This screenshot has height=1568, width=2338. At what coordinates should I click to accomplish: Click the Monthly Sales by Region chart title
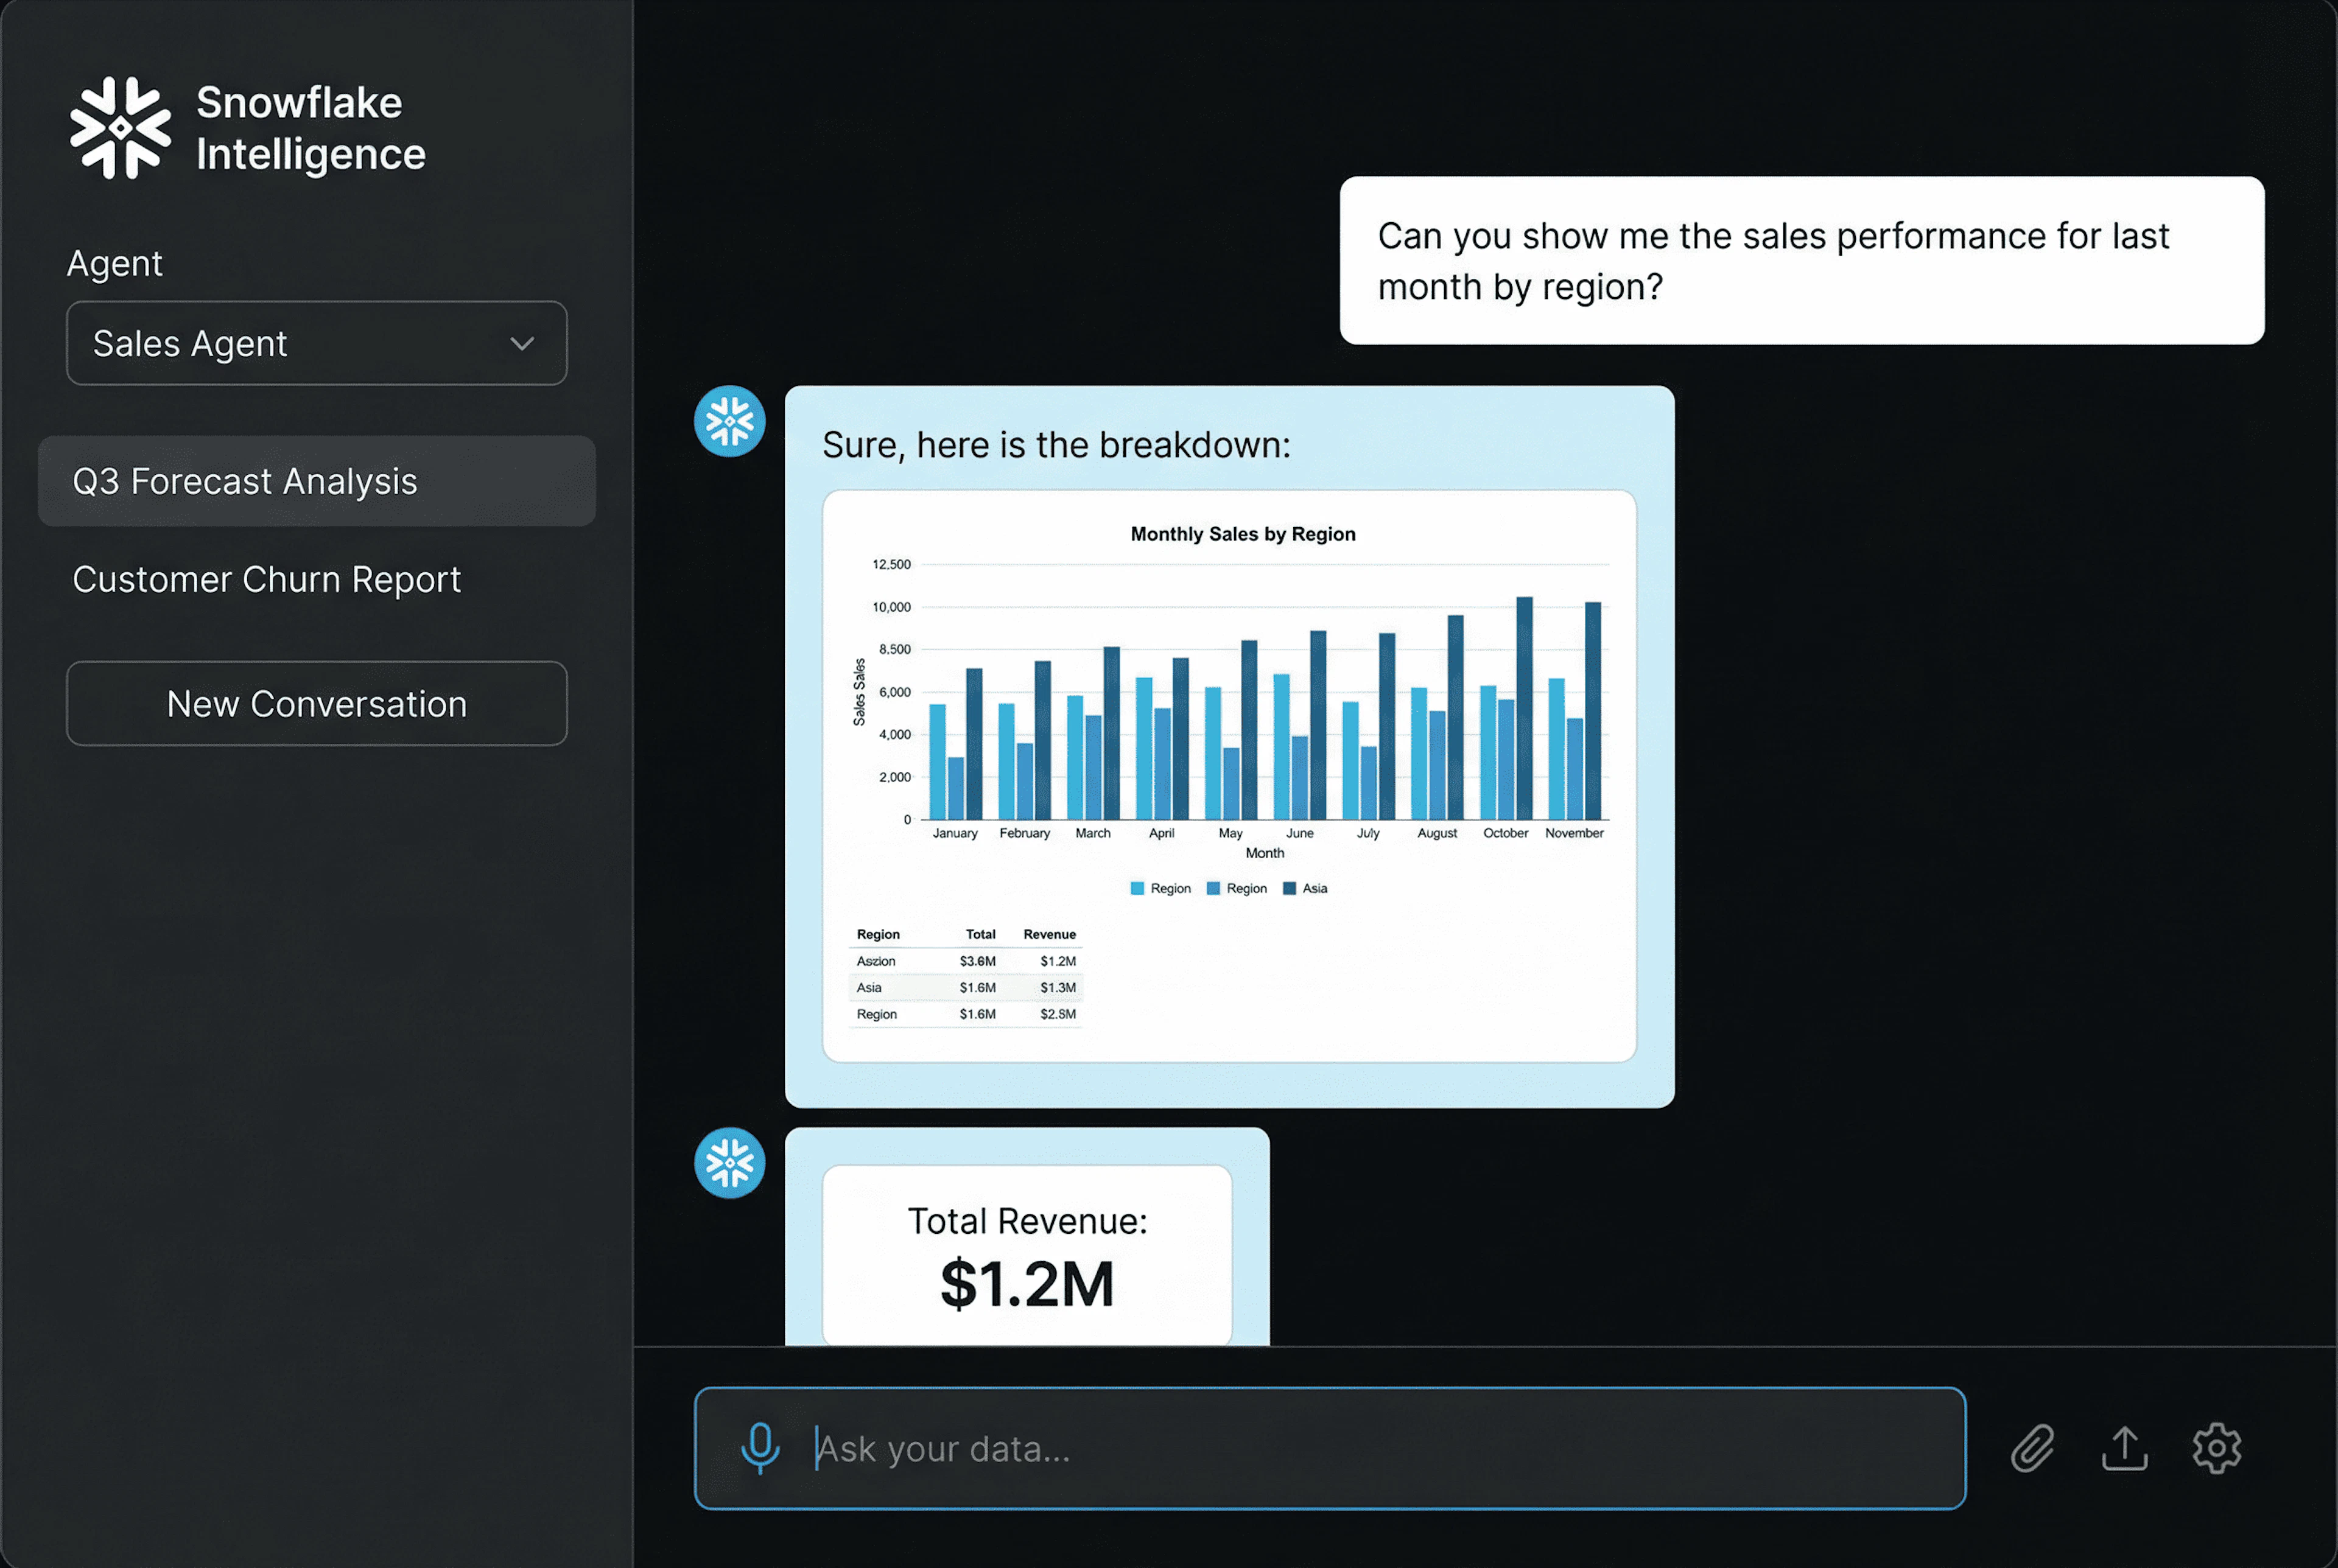pyautogui.click(x=1242, y=534)
